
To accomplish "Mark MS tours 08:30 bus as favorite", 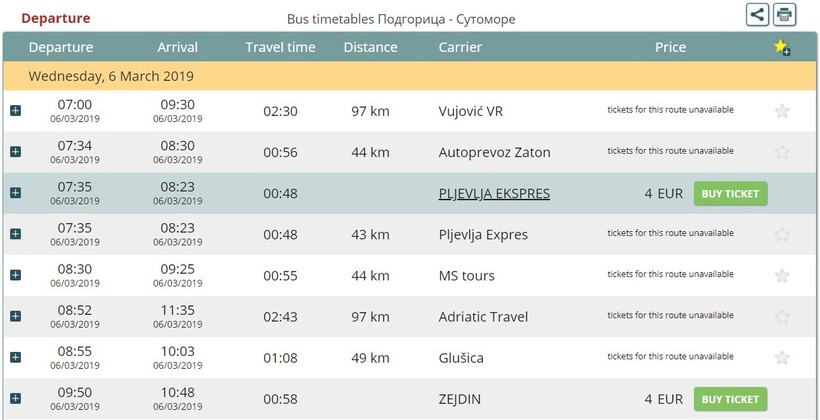I will [x=782, y=276].
